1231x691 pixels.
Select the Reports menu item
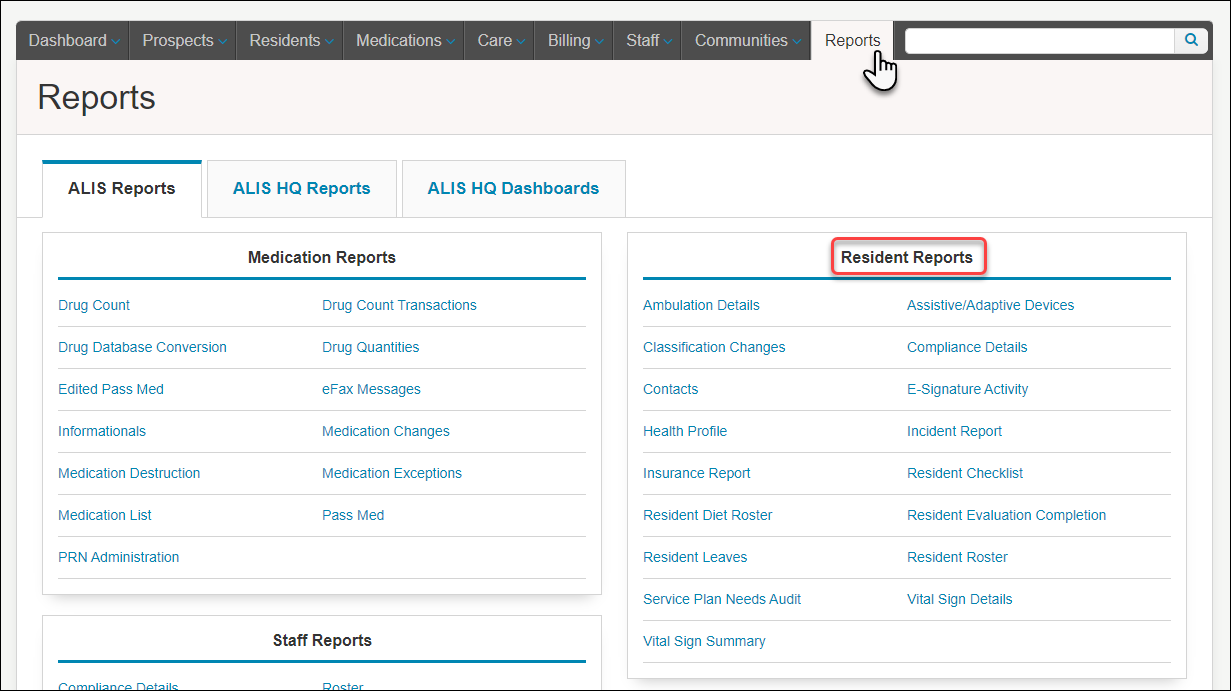click(x=852, y=40)
